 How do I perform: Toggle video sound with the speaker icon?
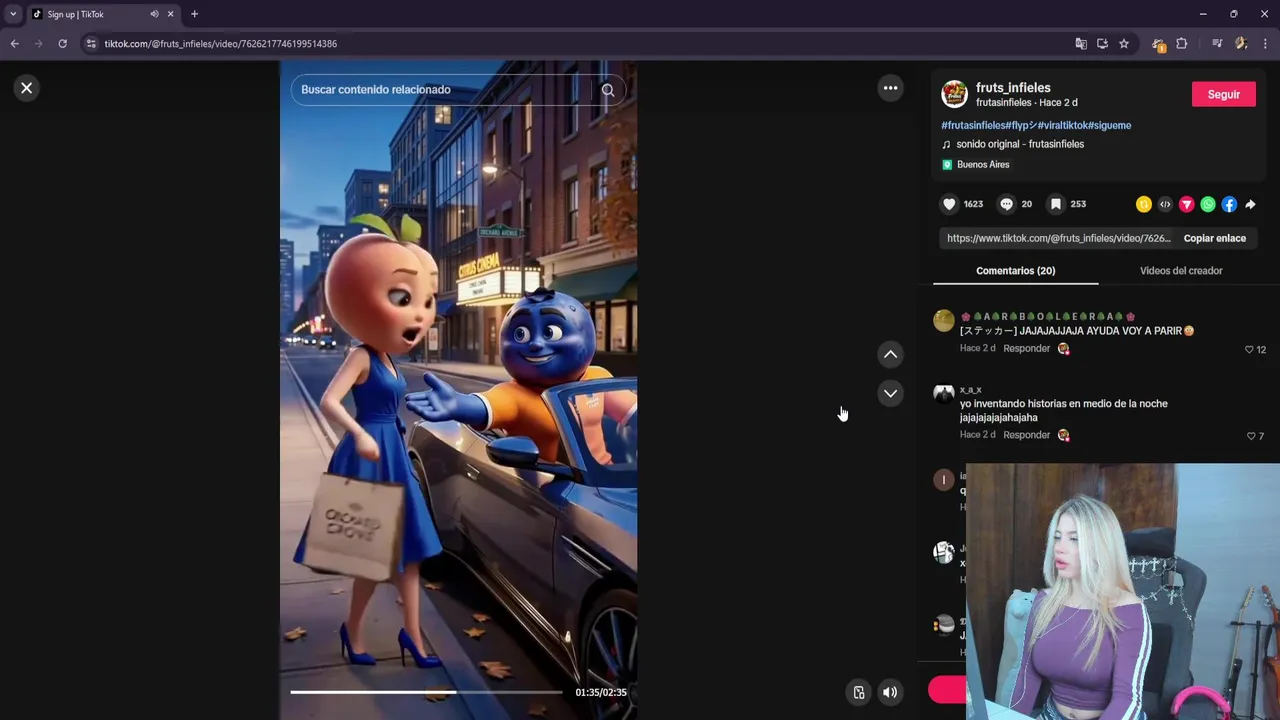point(890,692)
